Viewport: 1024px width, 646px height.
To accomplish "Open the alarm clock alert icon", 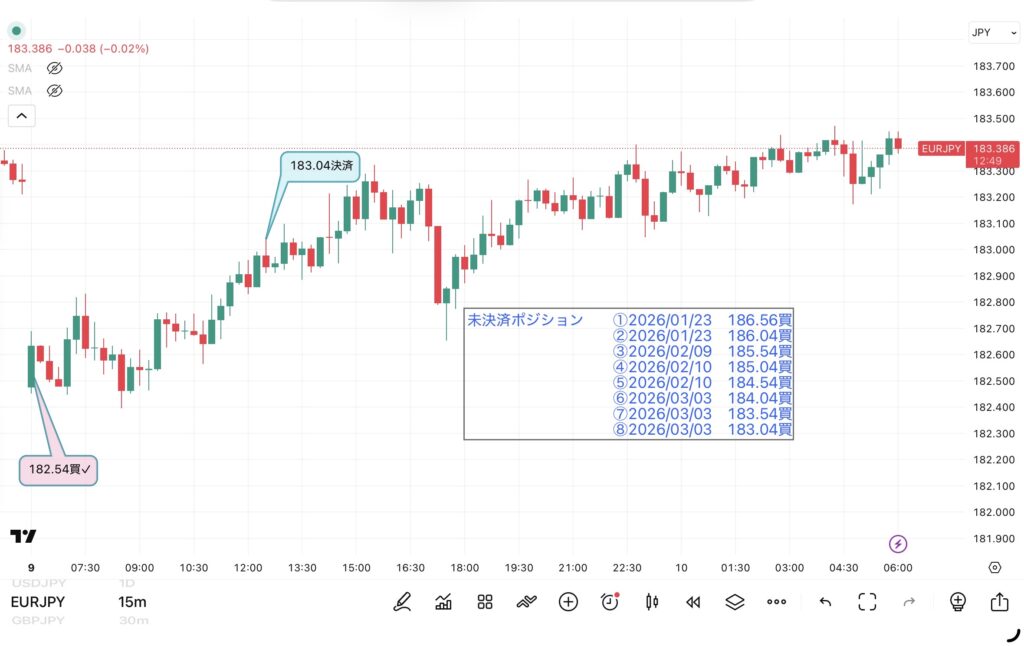I will point(610,601).
